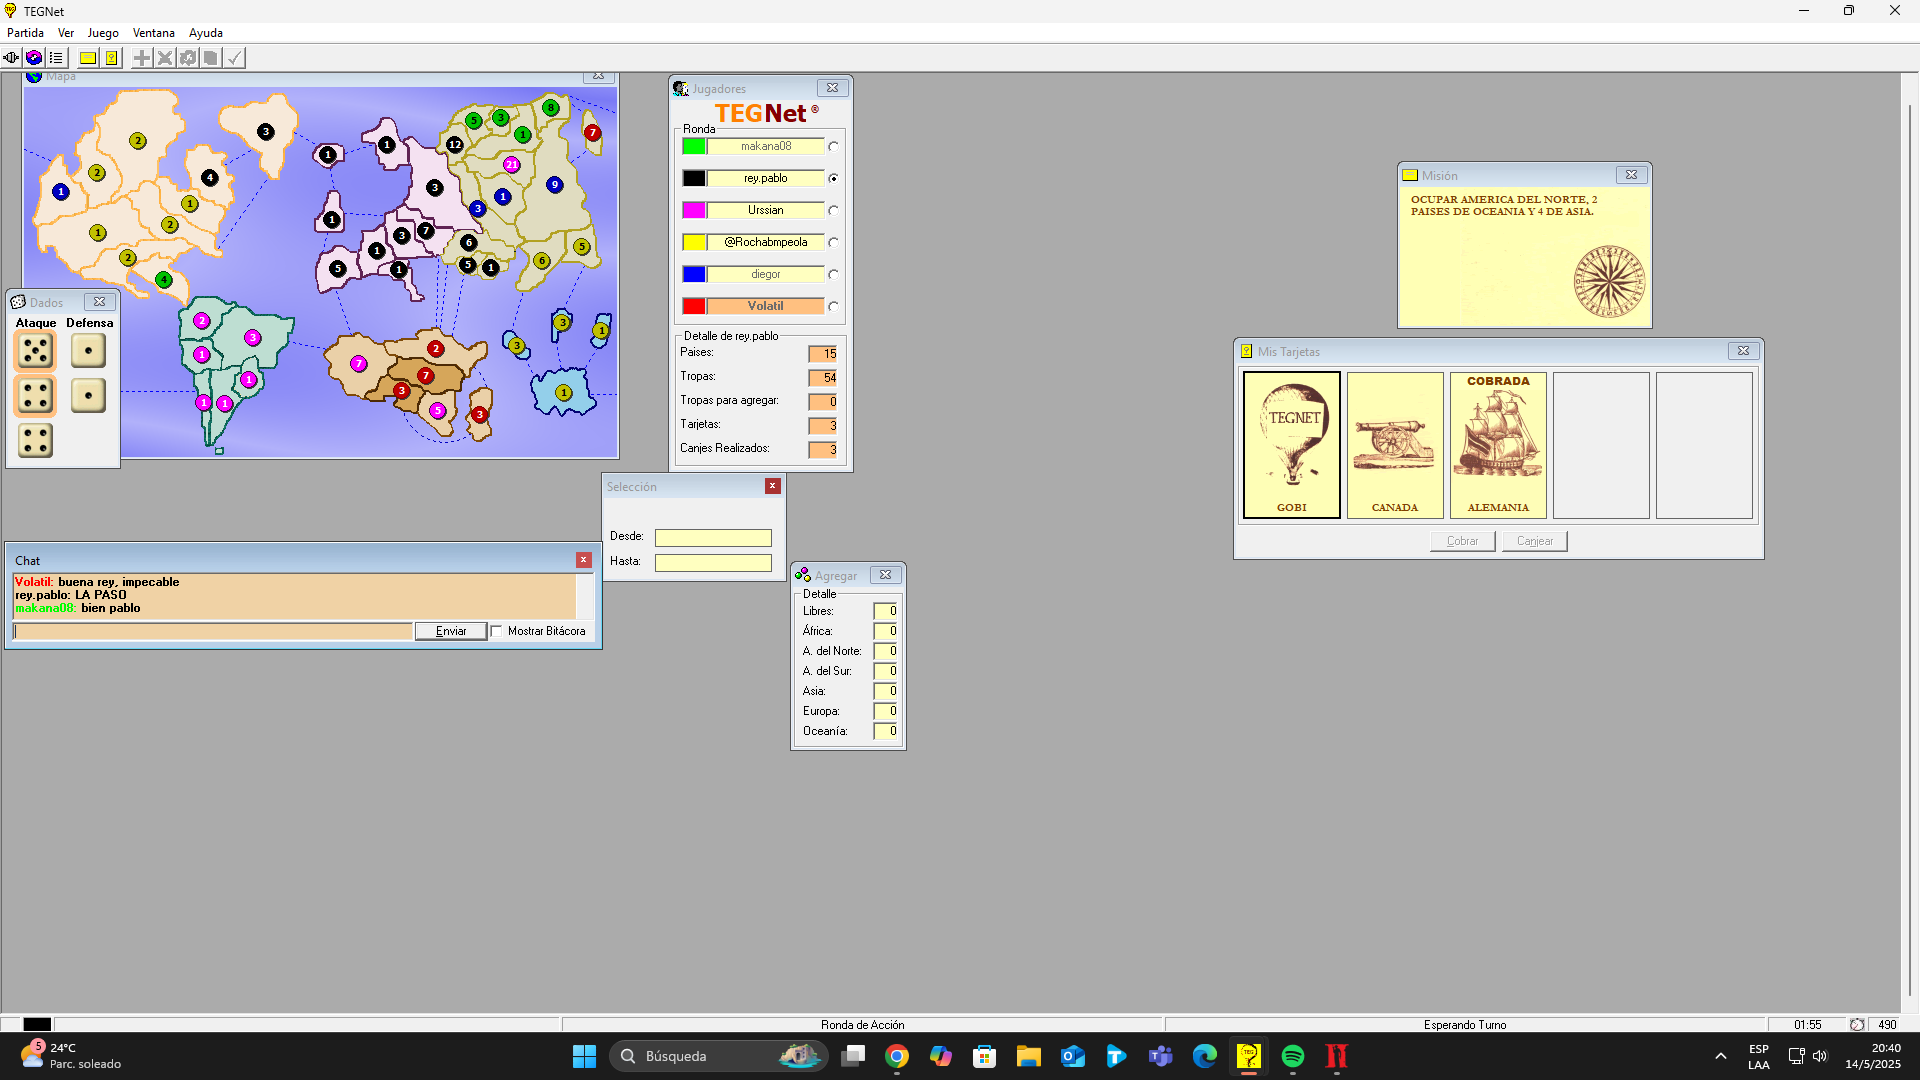
Task: Open the Ver menu
Action: [x=66, y=33]
